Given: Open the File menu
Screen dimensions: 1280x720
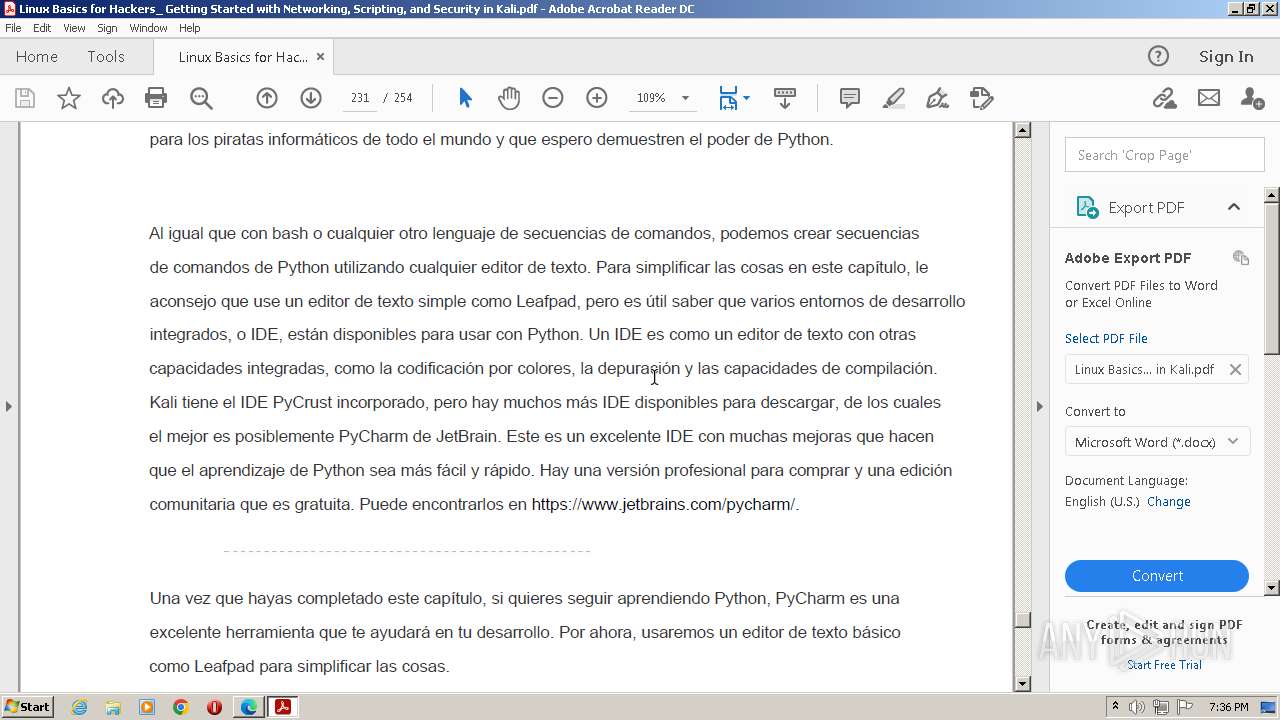Looking at the screenshot, I should click(x=13, y=28).
